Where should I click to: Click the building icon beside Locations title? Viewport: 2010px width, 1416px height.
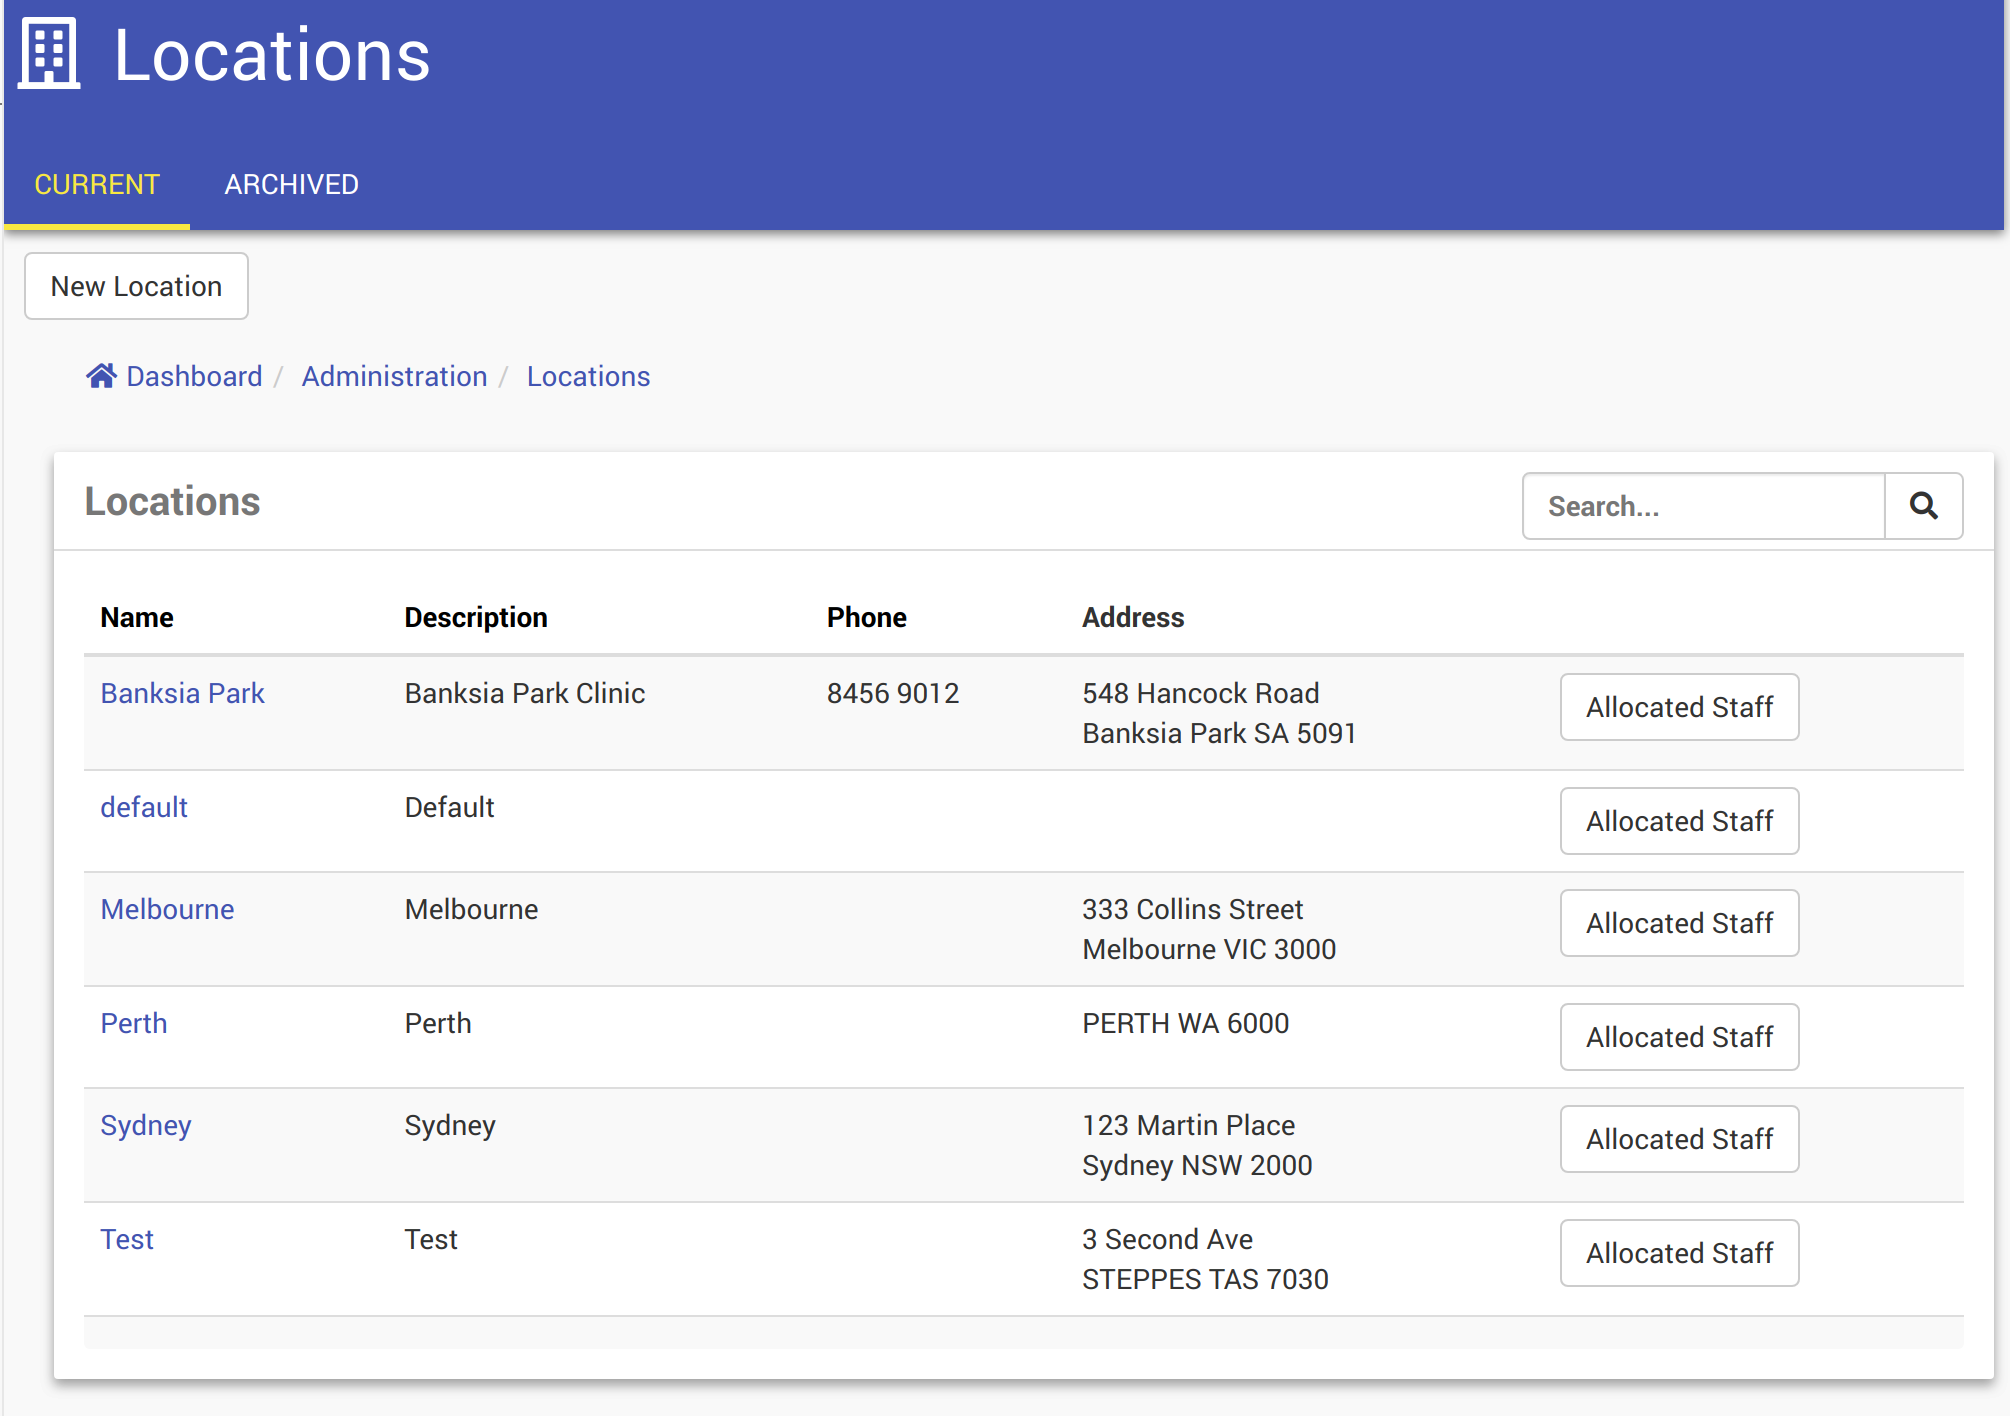pos(49,54)
